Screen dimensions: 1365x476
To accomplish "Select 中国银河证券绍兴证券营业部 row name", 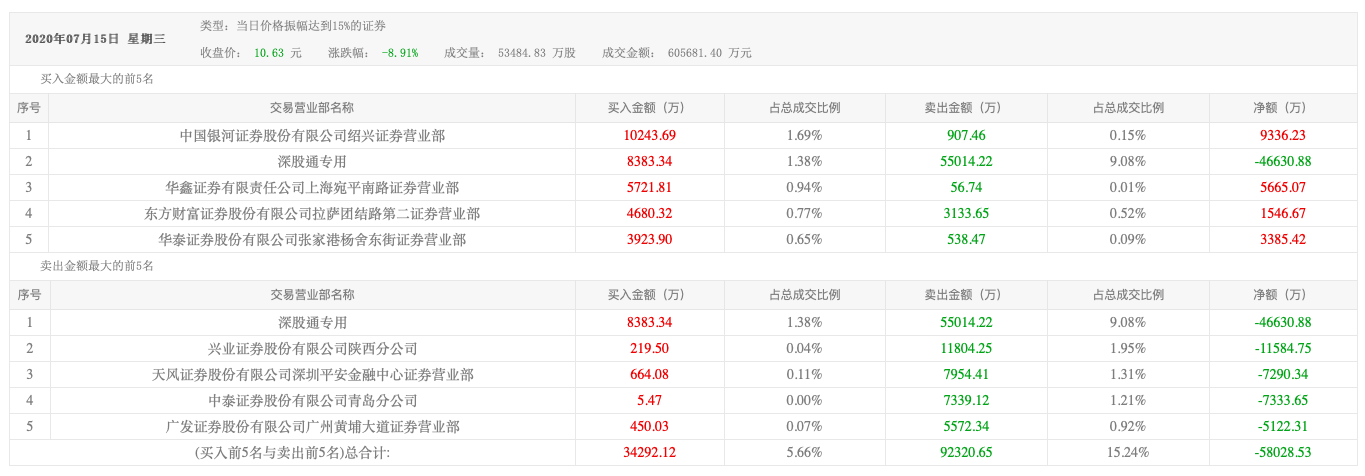I will (x=312, y=135).
